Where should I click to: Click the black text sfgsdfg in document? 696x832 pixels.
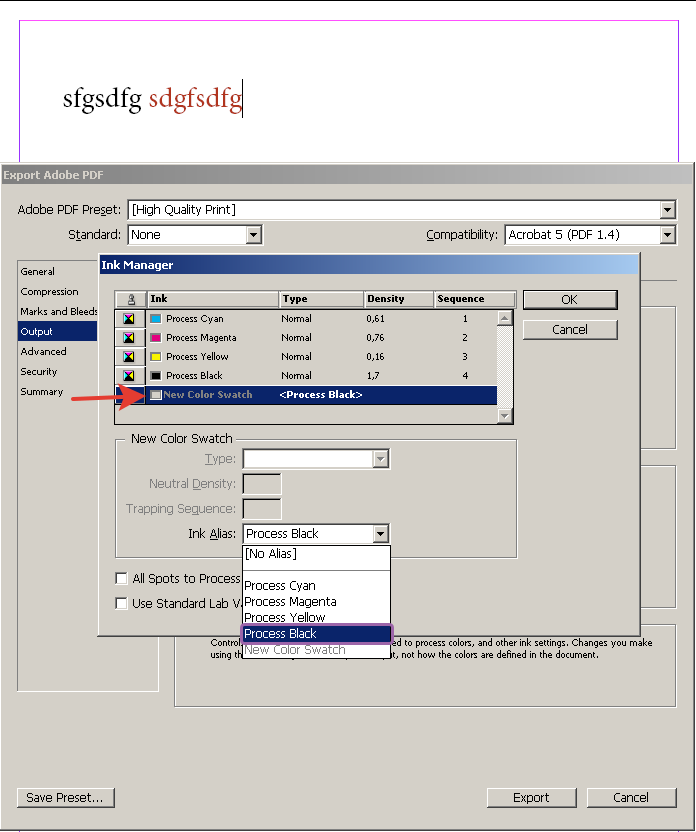(102, 99)
